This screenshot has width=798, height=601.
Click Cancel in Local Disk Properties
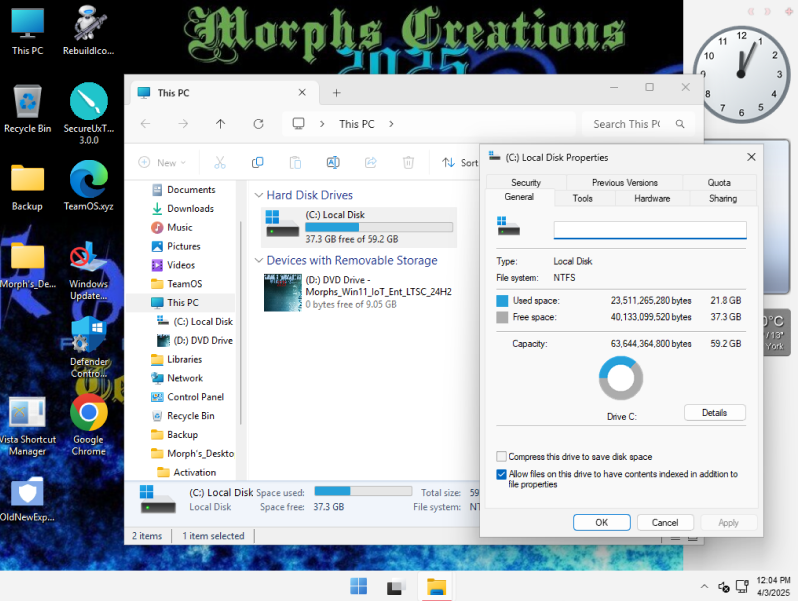[665, 522]
